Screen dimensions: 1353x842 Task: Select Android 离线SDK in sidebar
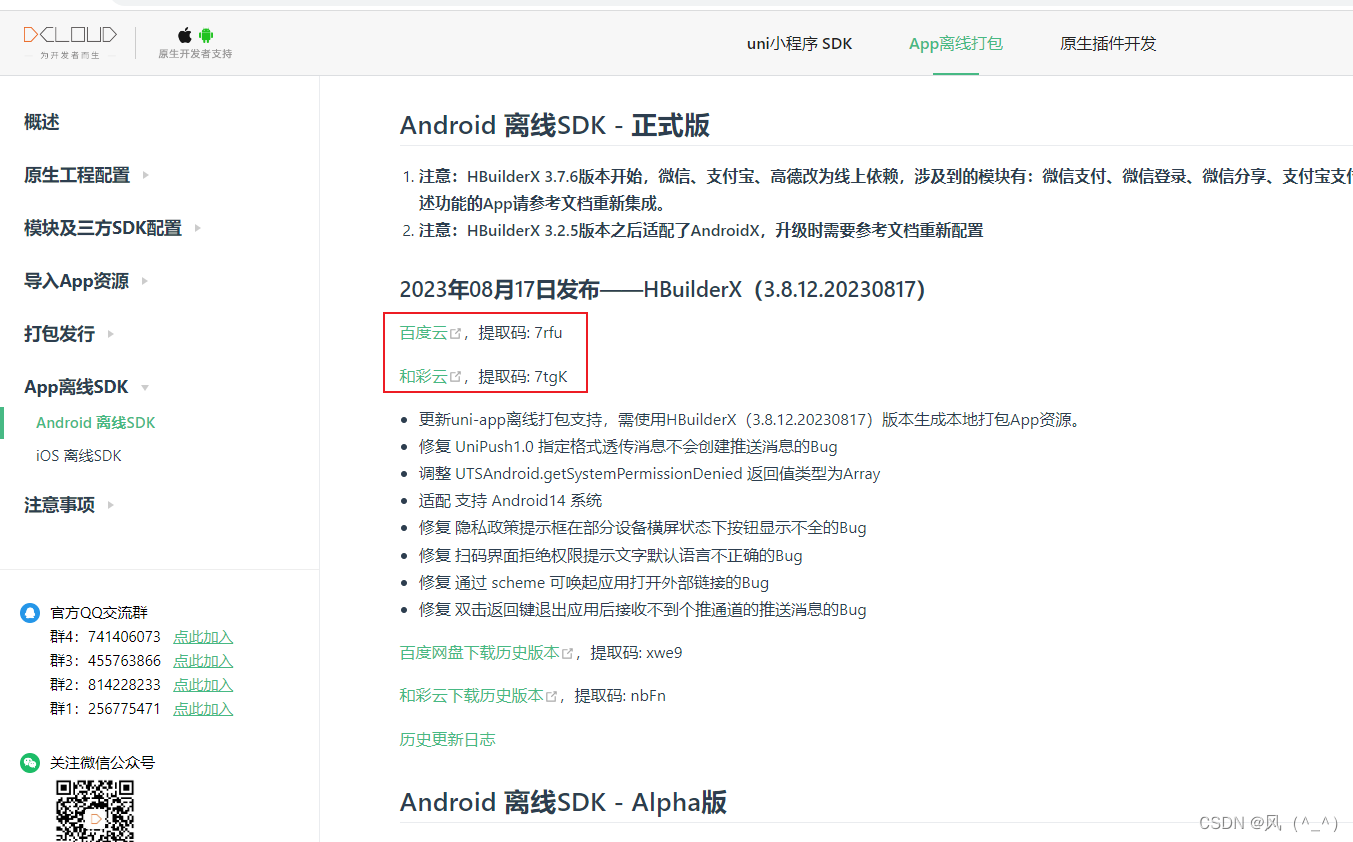pyautogui.click(x=96, y=423)
